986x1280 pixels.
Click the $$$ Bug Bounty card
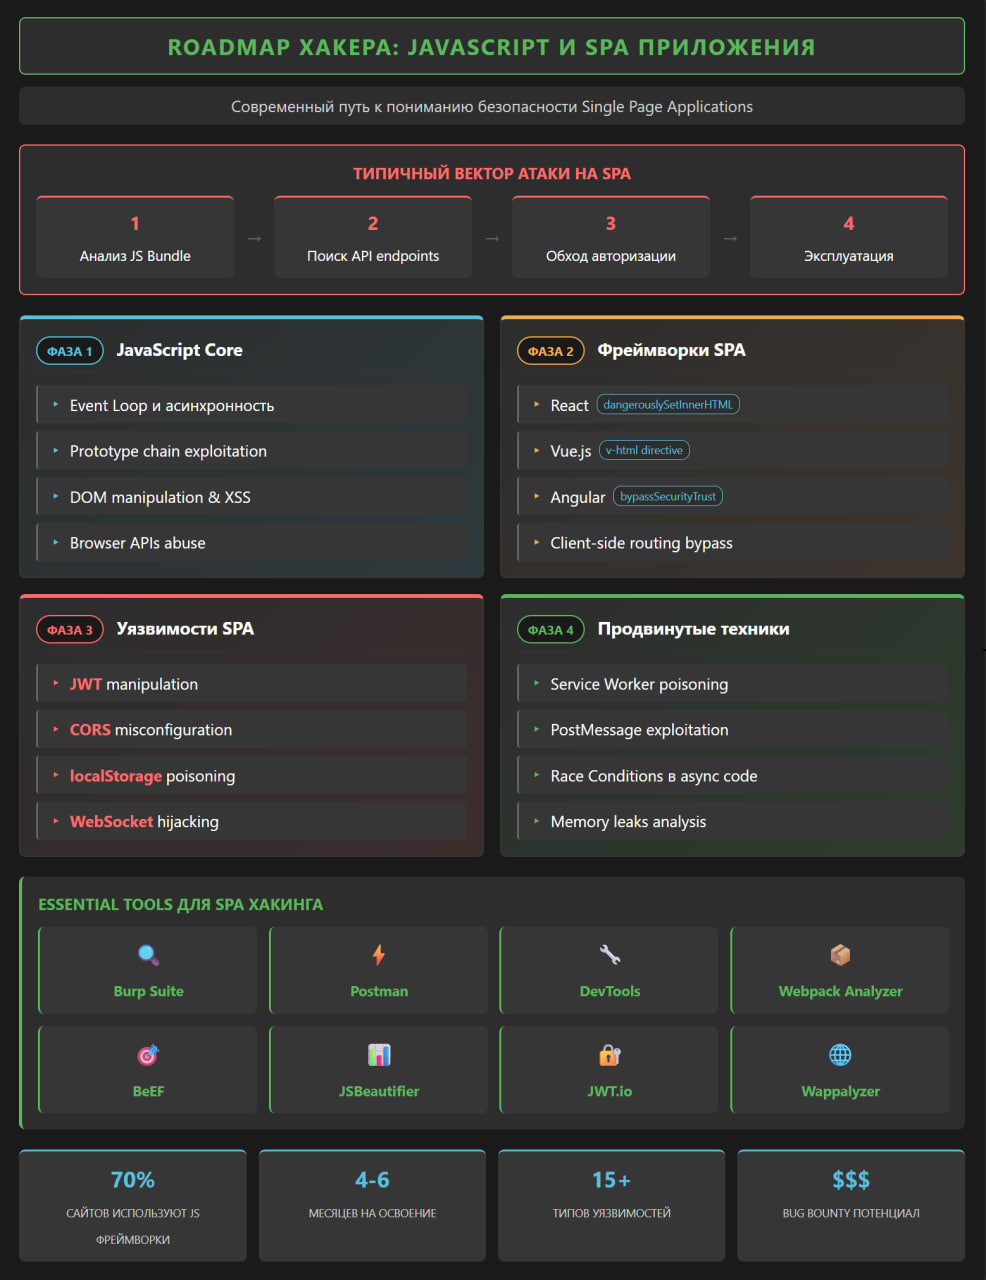(x=851, y=1206)
